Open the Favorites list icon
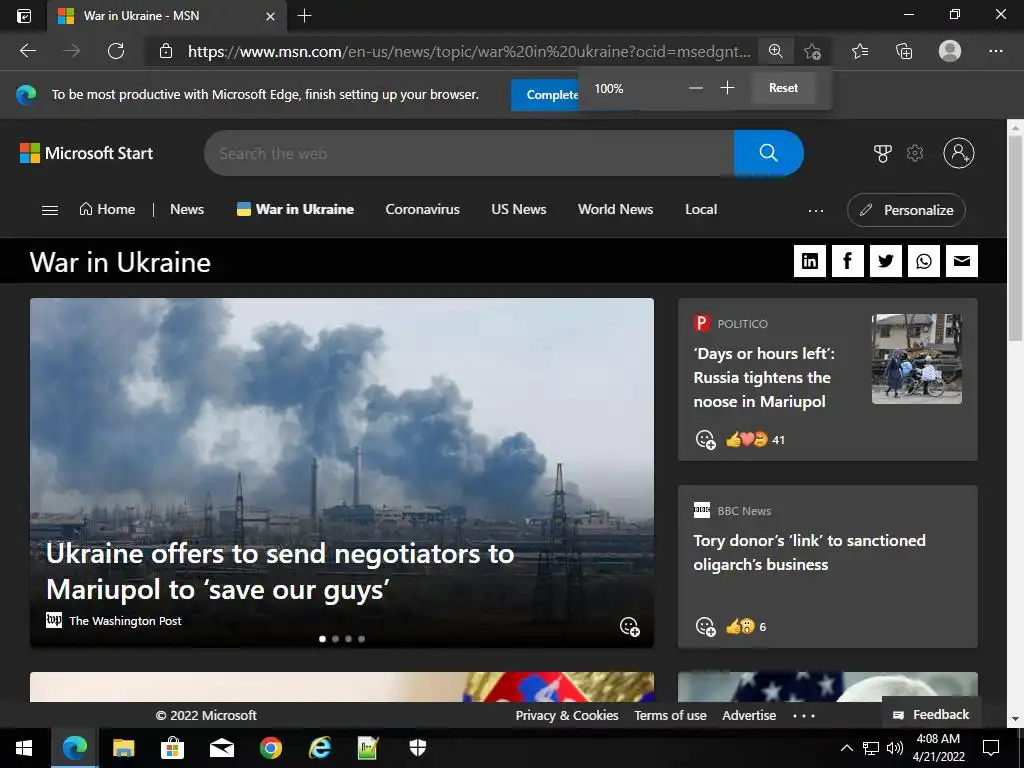Image resolution: width=1024 pixels, height=768 pixels. [x=860, y=51]
